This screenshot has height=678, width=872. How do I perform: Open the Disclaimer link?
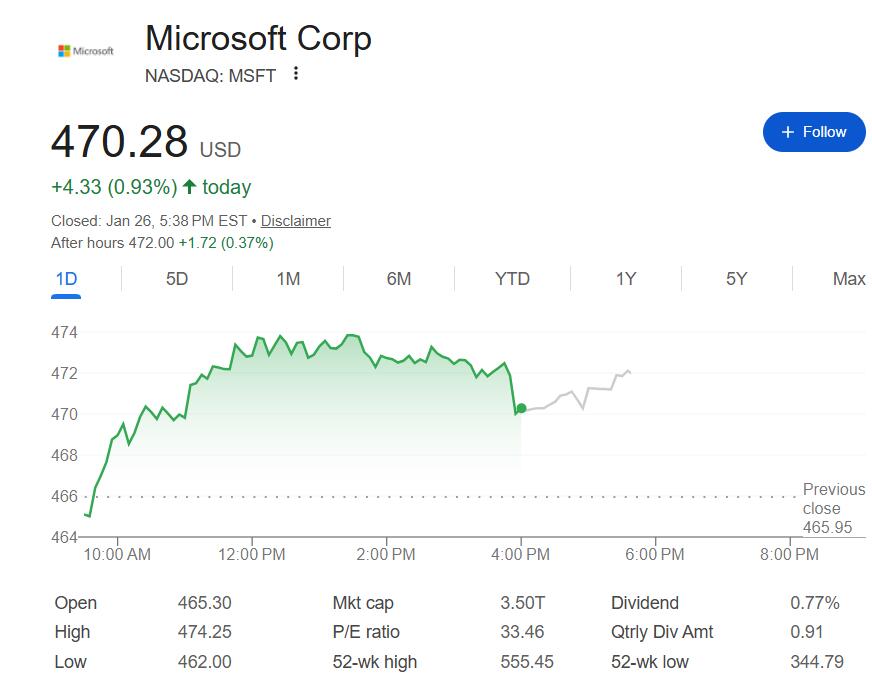295,221
